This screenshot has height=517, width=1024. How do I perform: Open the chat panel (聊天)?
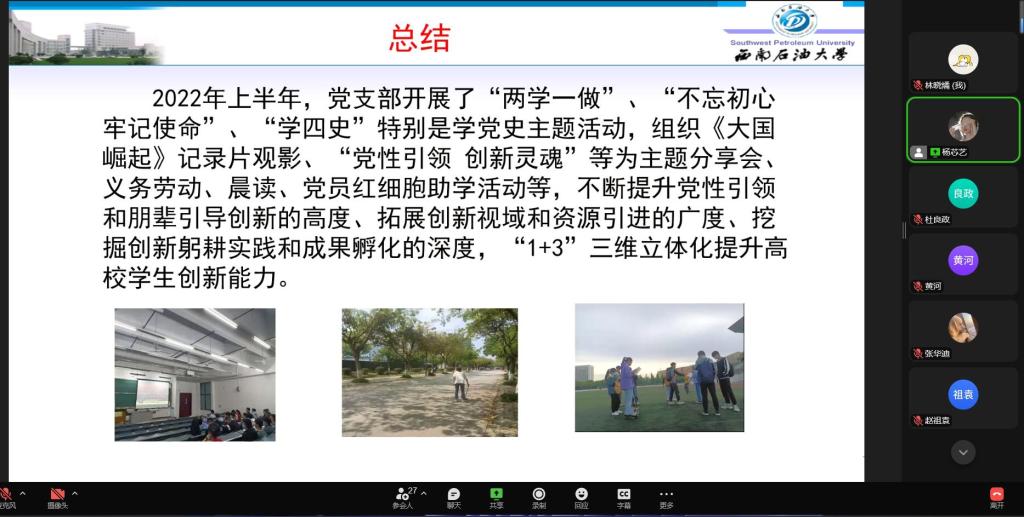point(454,497)
